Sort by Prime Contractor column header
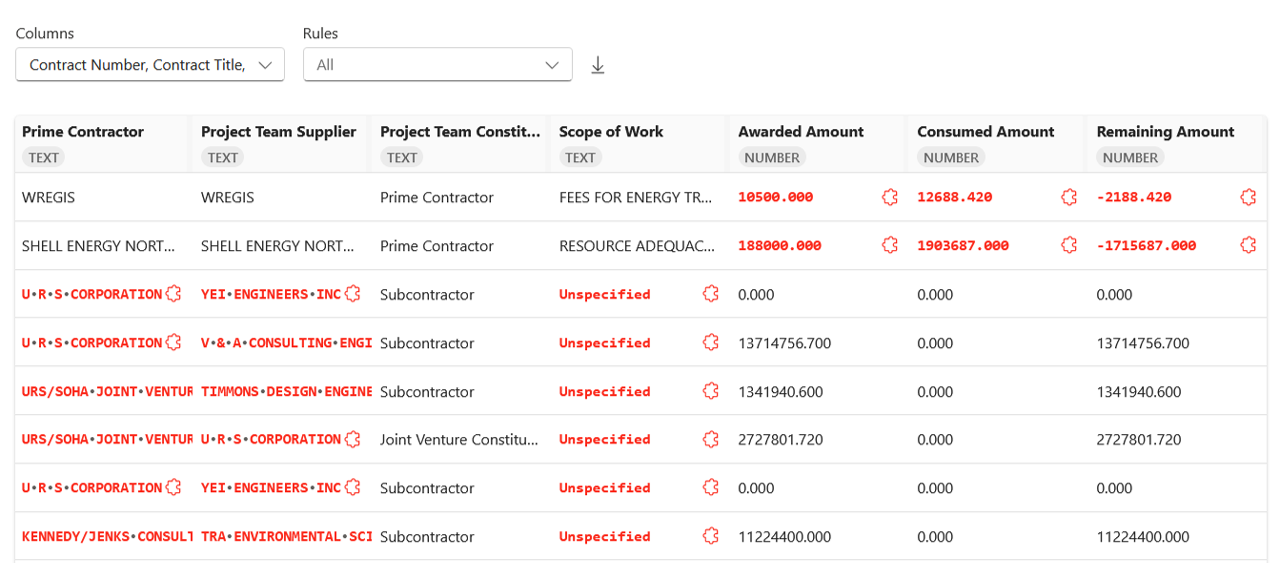Screen dimensions: 1280x563 click(83, 132)
